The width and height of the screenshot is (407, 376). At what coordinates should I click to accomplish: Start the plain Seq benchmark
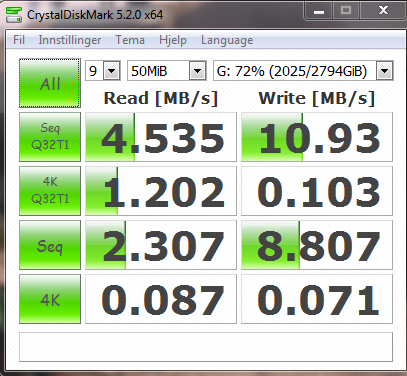point(50,245)
